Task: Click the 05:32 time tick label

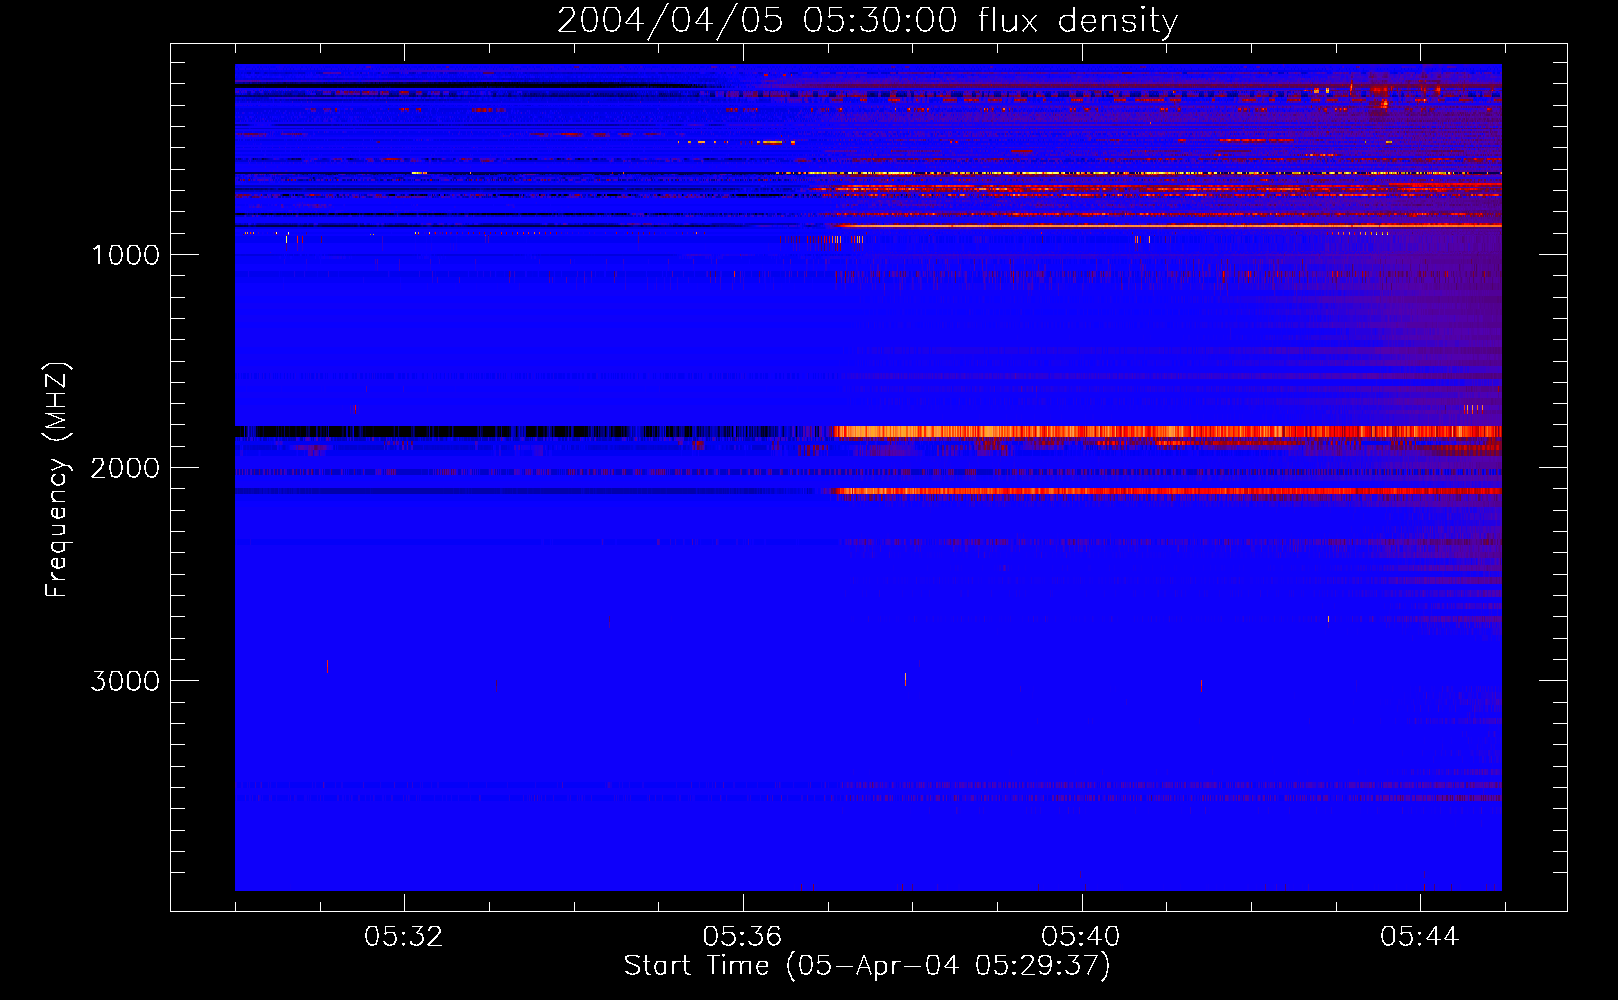Action: click(x=404, y=937)
